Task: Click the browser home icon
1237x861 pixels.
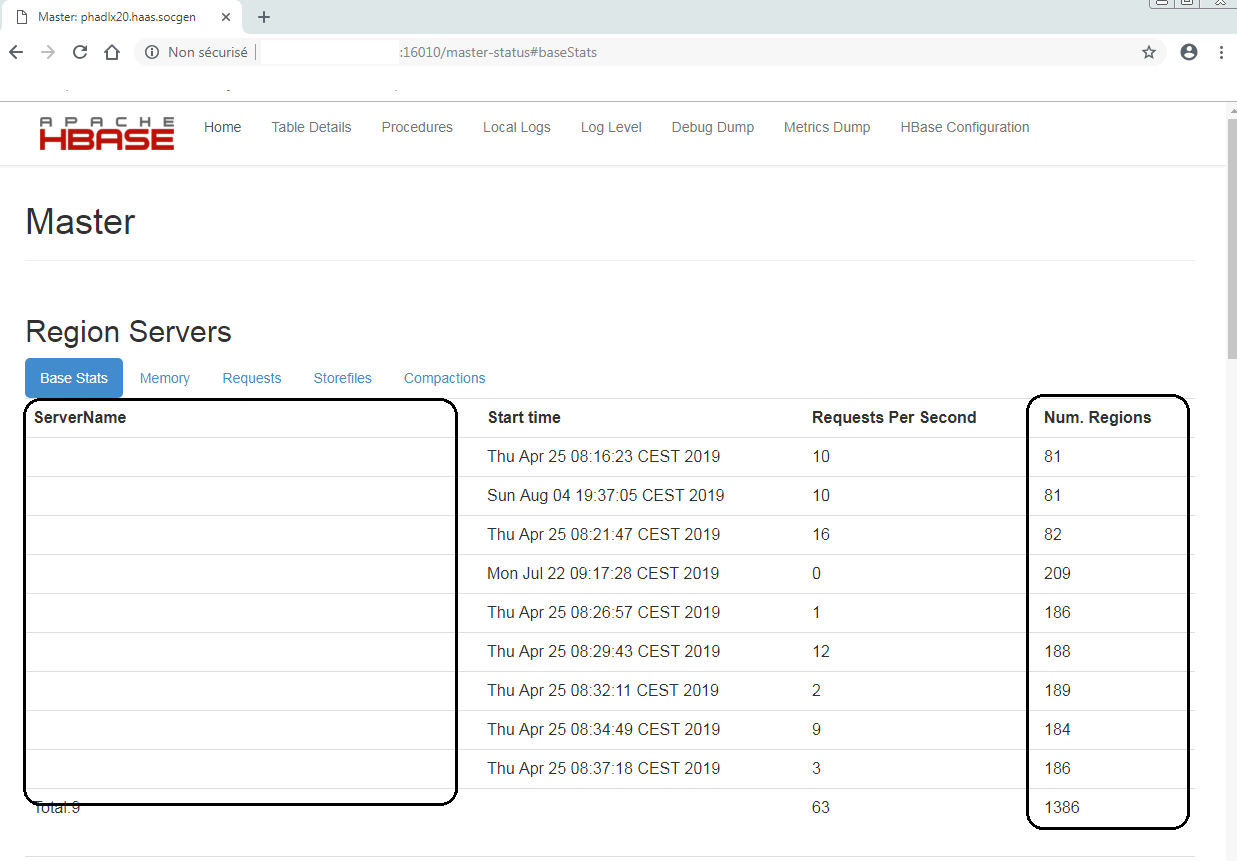Action: [x=110, y=51]
